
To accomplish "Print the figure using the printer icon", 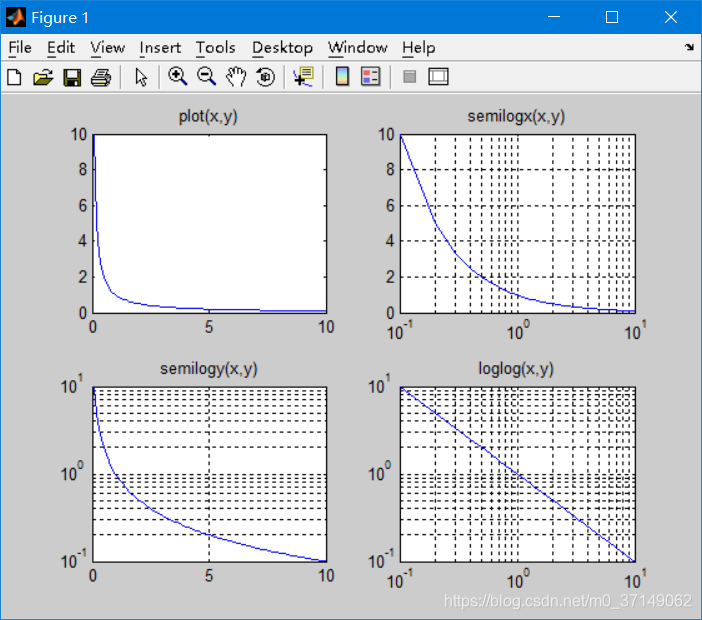I will (x=101, y=77).
